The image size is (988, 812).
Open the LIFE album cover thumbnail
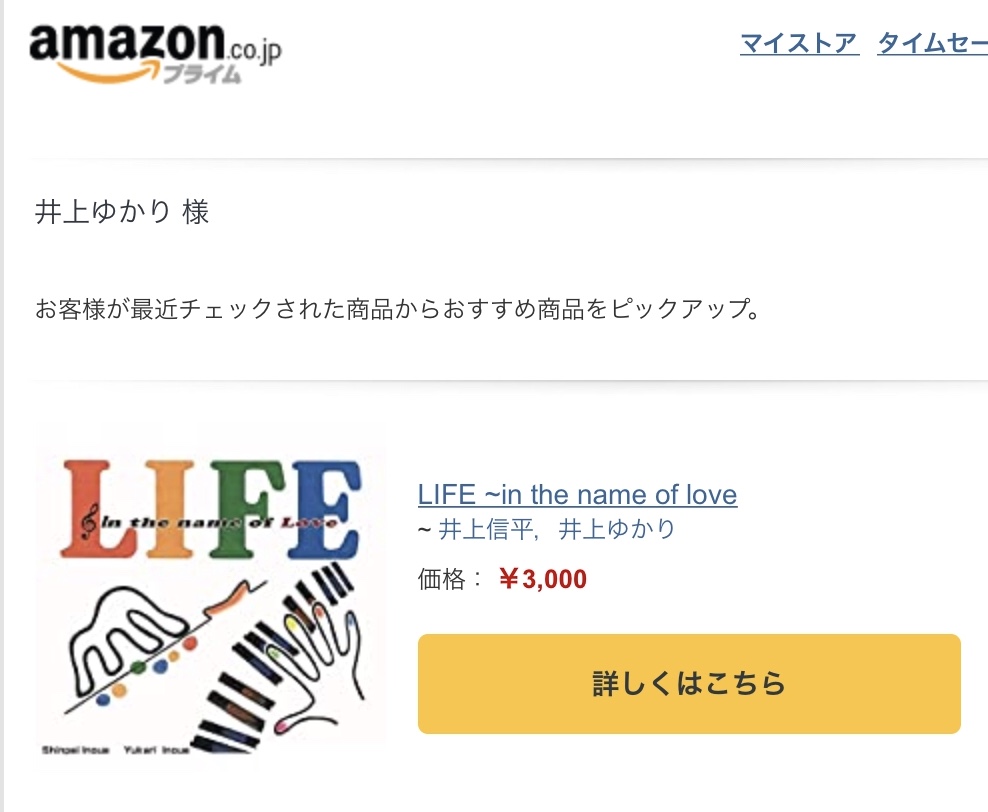coord(211,596)
